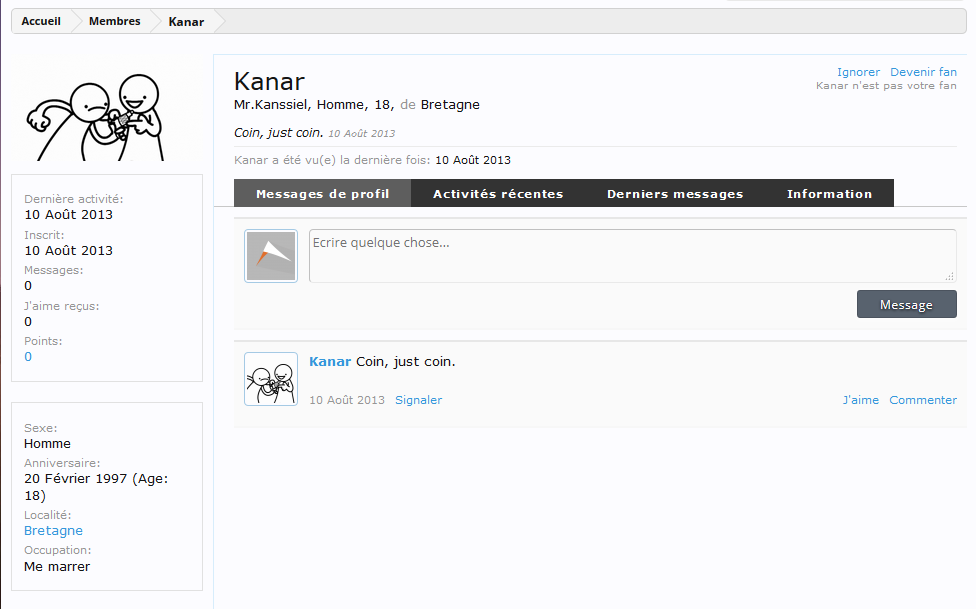Click the Ecrire quelque chose text field
The image size is (976, 609).
632,256
